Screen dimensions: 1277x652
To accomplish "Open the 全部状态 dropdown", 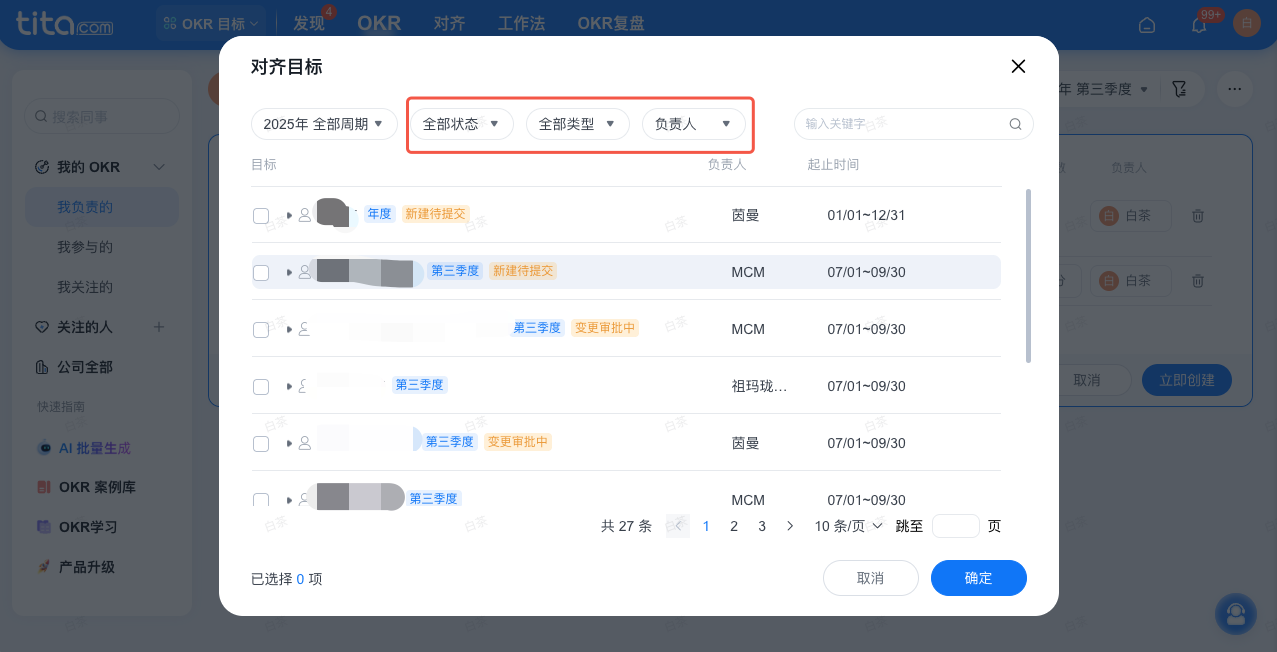I will tap(461, 123).
